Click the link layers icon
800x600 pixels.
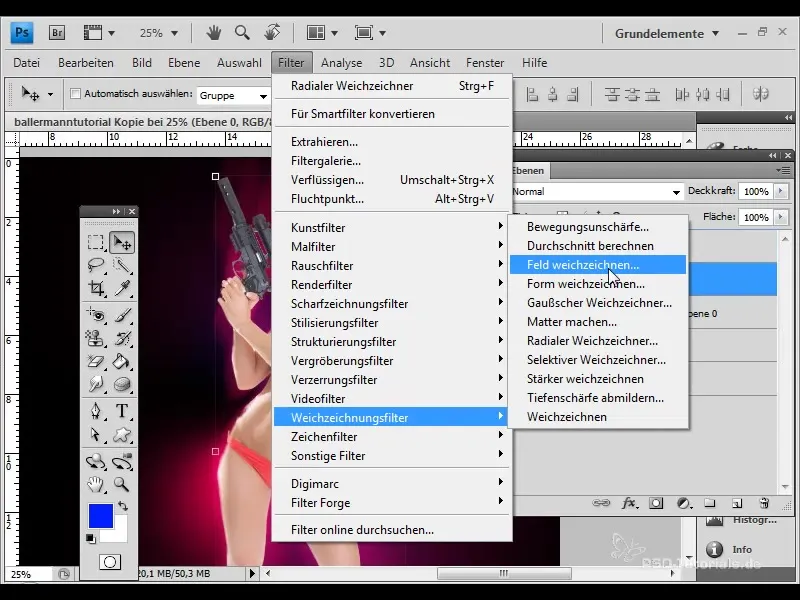click(601, 503)
